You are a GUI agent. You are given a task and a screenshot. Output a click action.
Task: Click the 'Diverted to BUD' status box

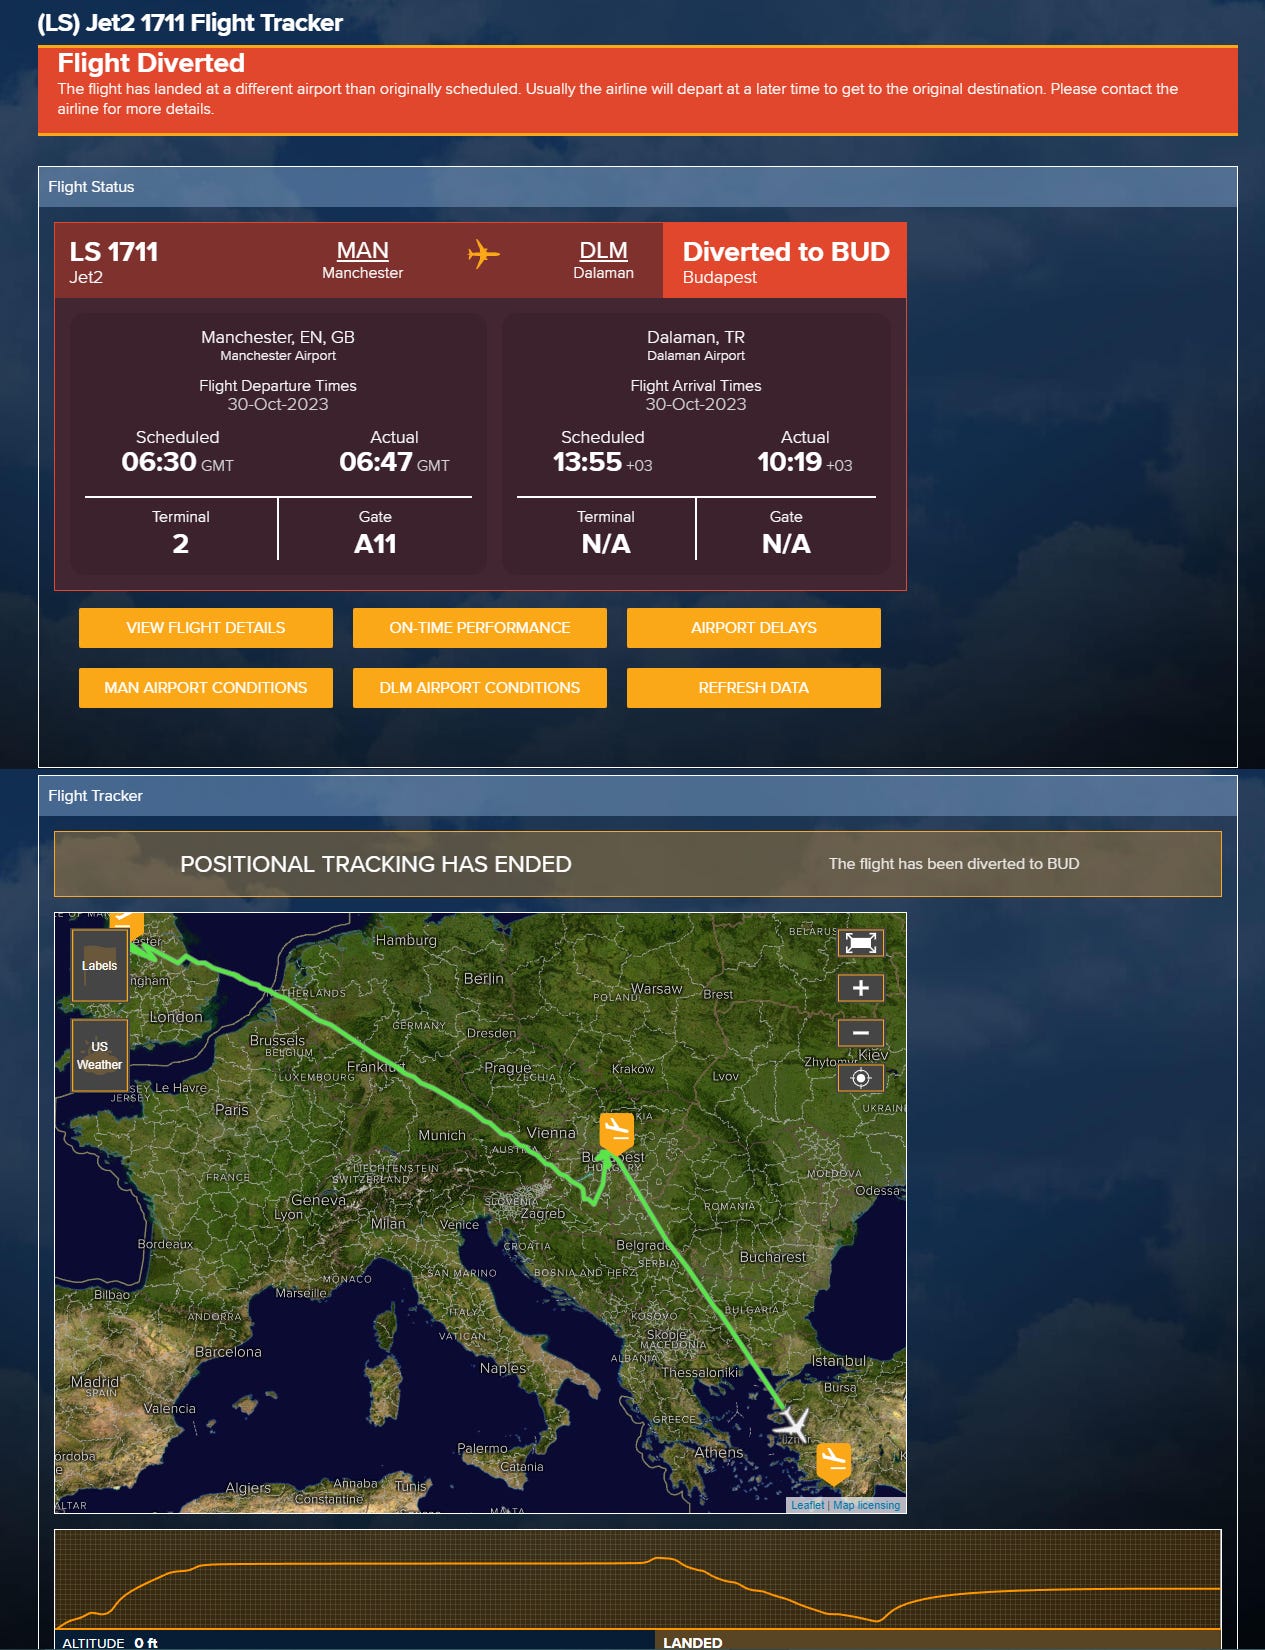click(785, 260)
